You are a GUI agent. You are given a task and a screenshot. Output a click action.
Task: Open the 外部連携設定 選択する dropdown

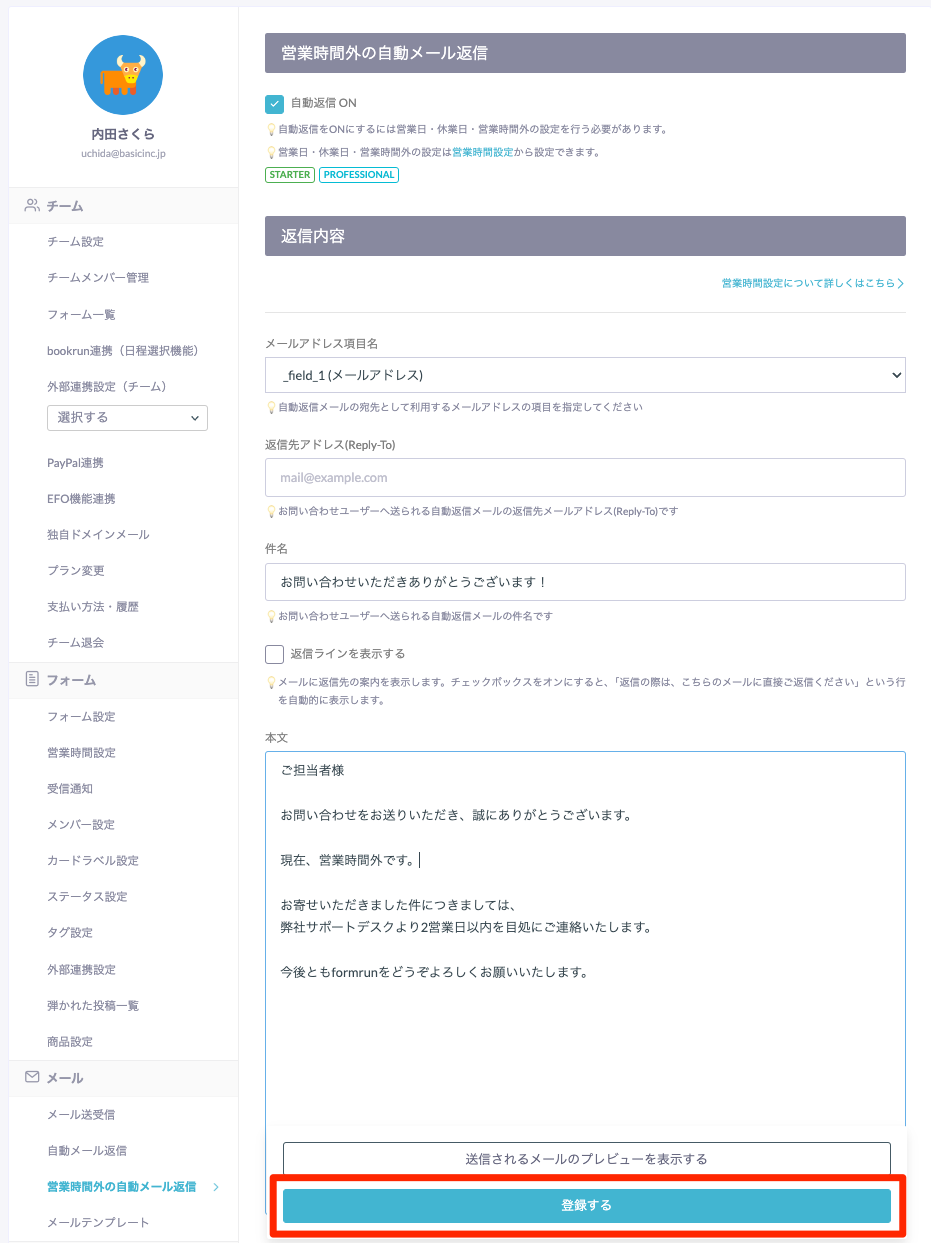click(x=127, y=417)
